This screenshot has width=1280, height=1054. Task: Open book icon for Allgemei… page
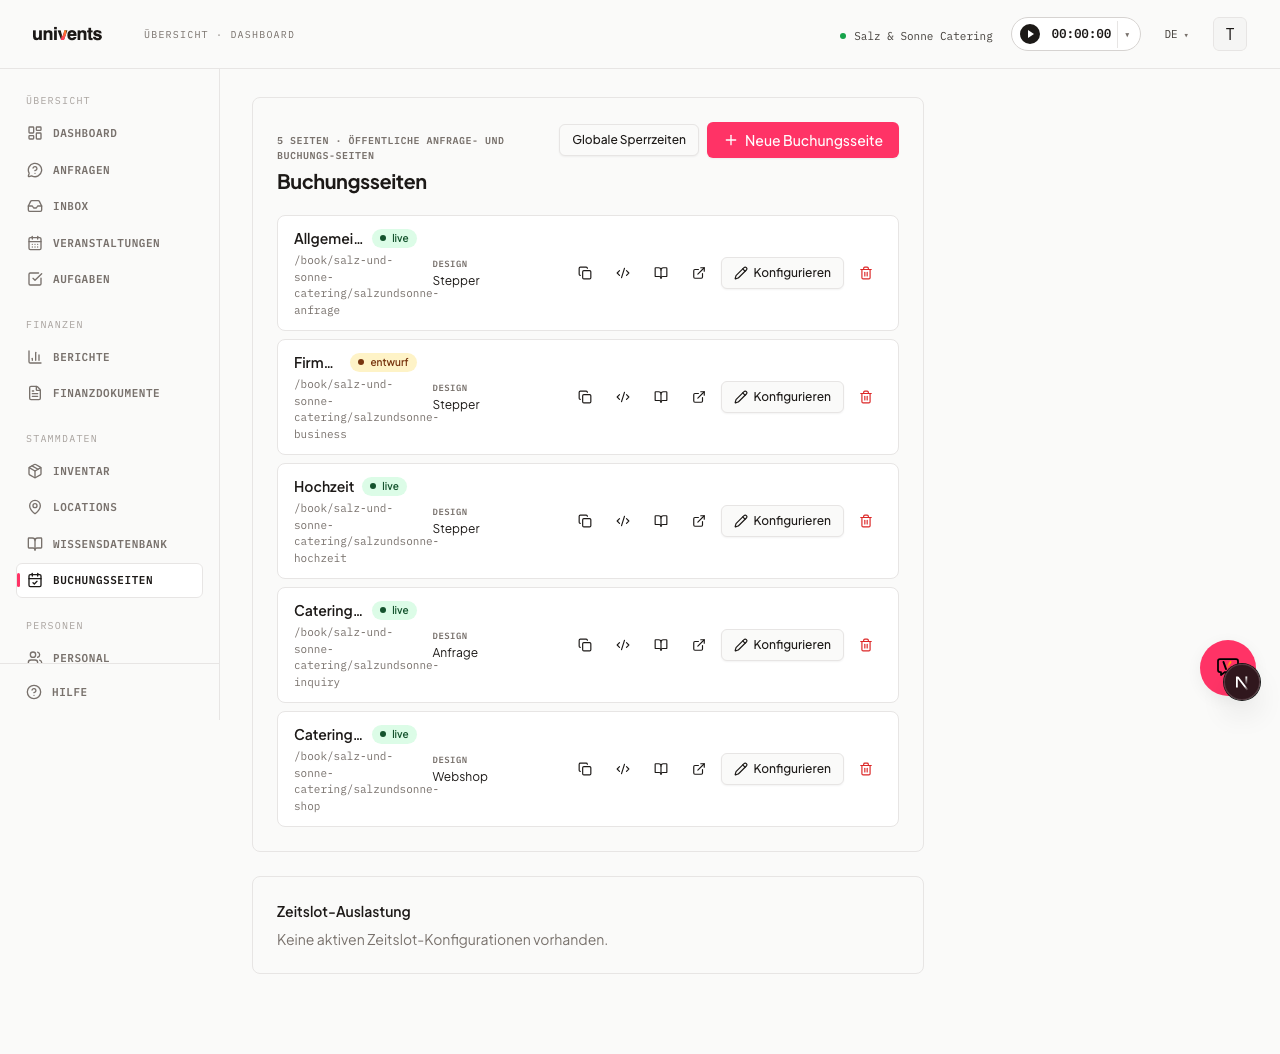click(661, 273)
